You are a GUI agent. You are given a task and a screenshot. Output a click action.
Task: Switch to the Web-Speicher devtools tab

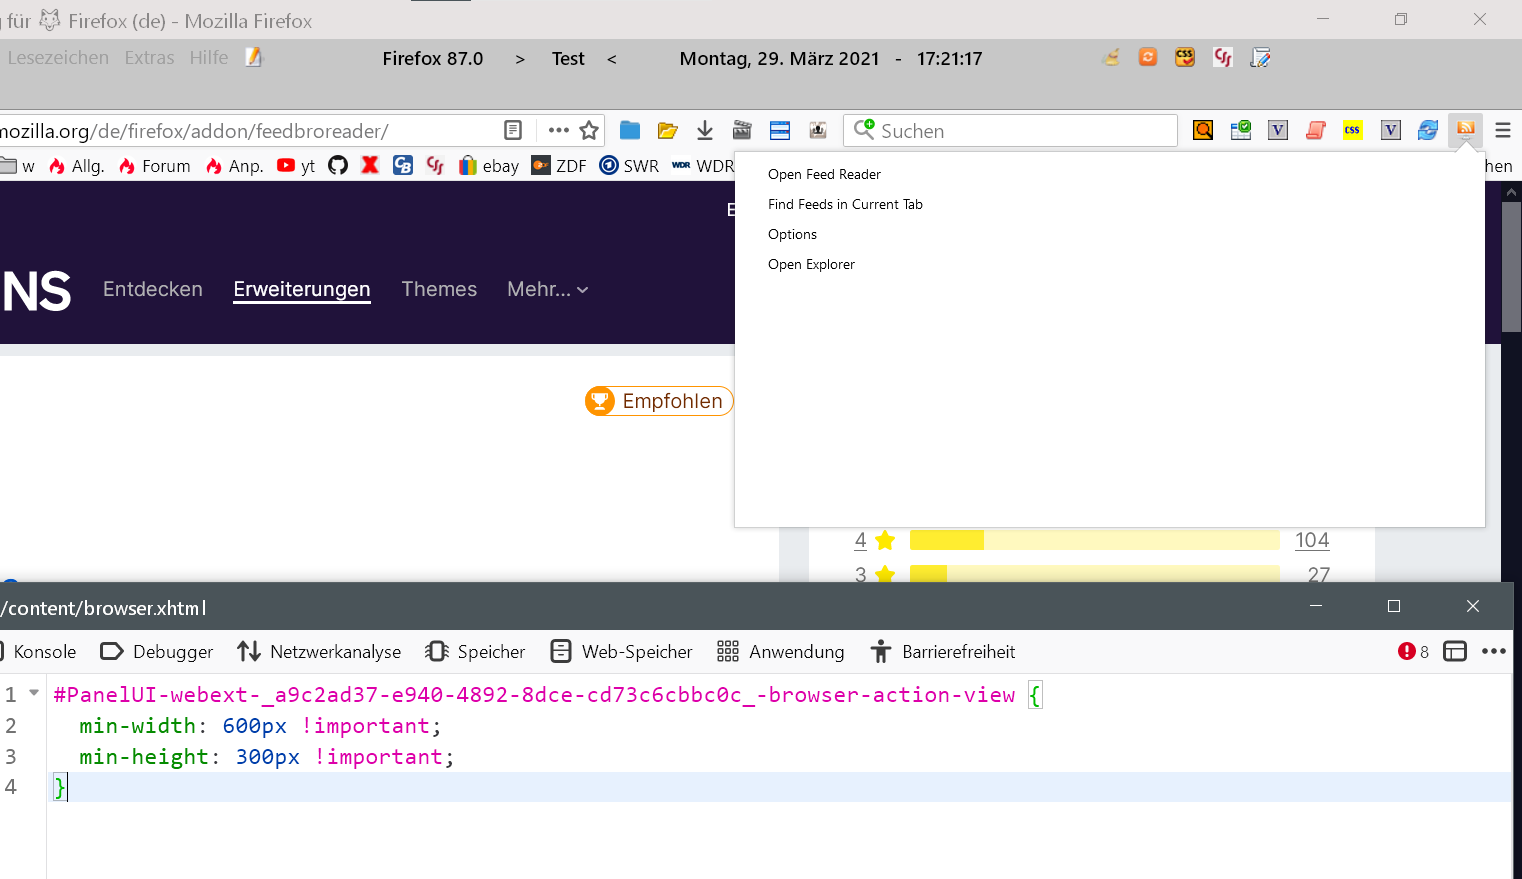621,652
